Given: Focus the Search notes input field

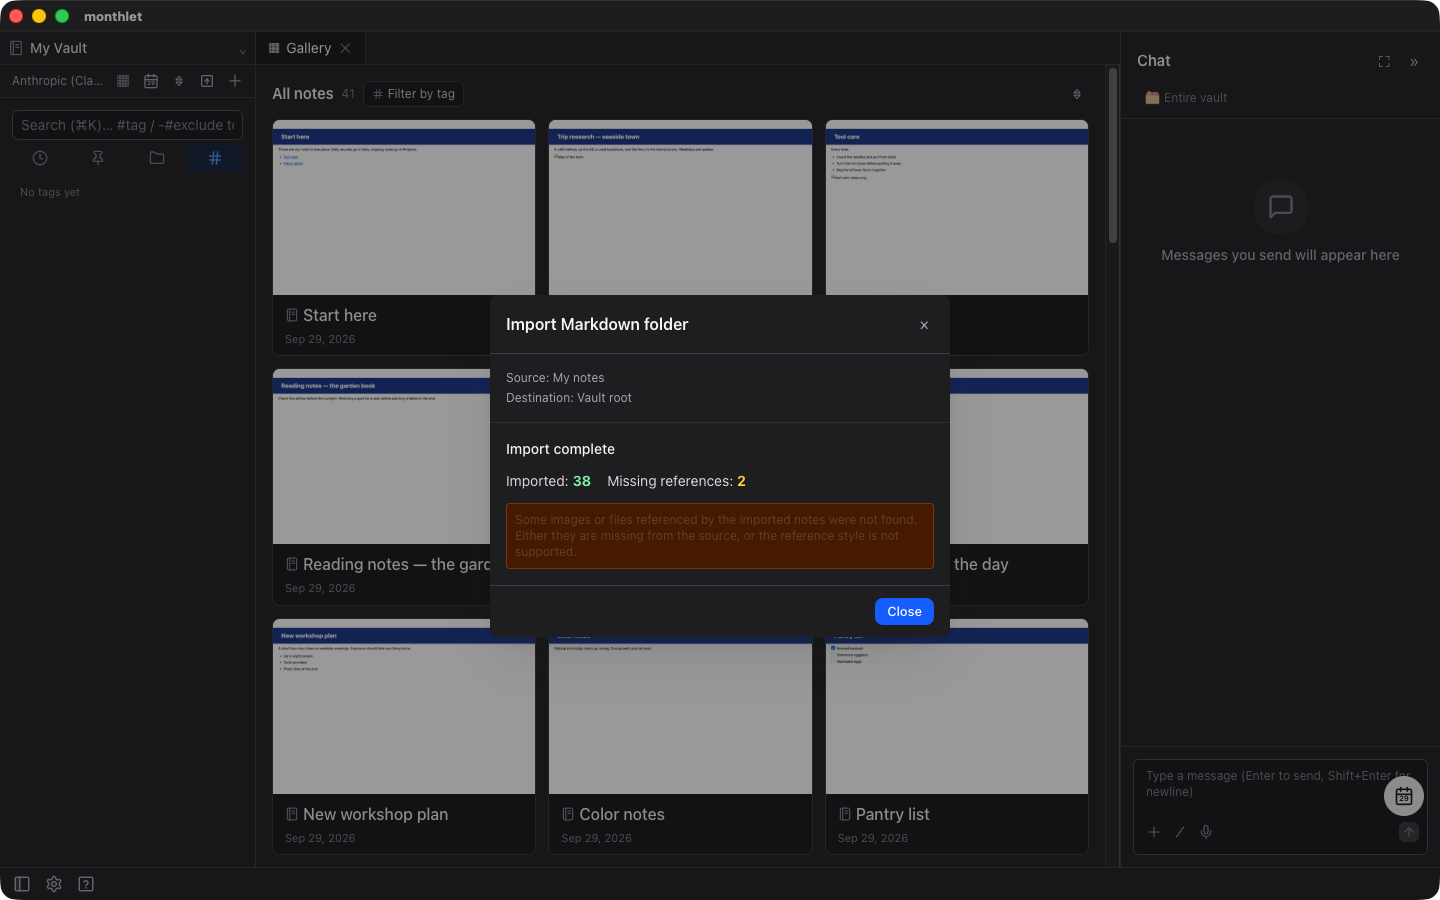Looking at the screenshot, I should coord(127,125).
